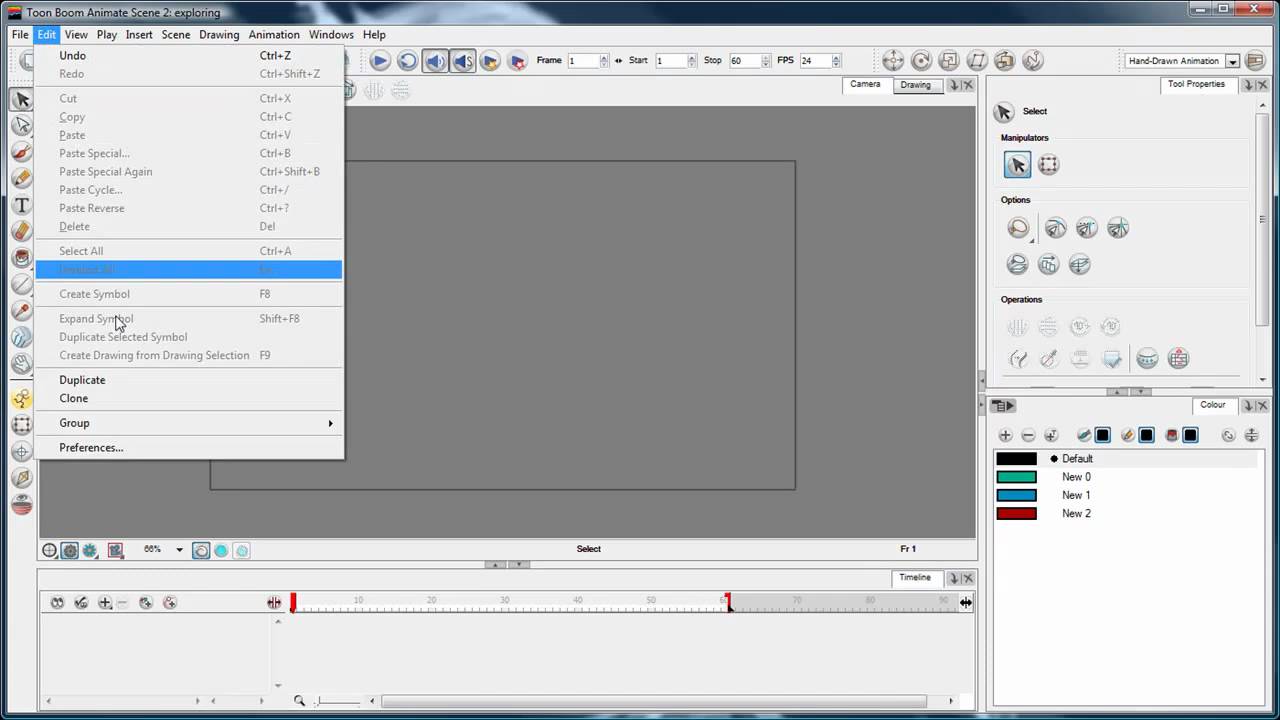Select the arrow manipulator in Tool Properties

click(1017, 165)
